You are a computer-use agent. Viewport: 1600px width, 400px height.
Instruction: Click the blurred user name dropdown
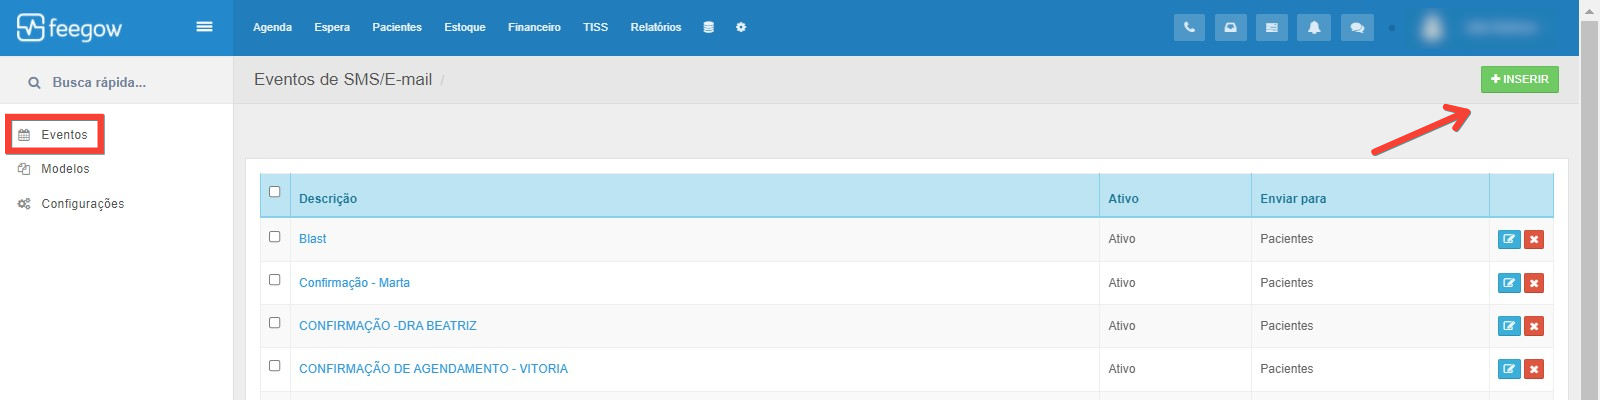(x=1500, y=27)
